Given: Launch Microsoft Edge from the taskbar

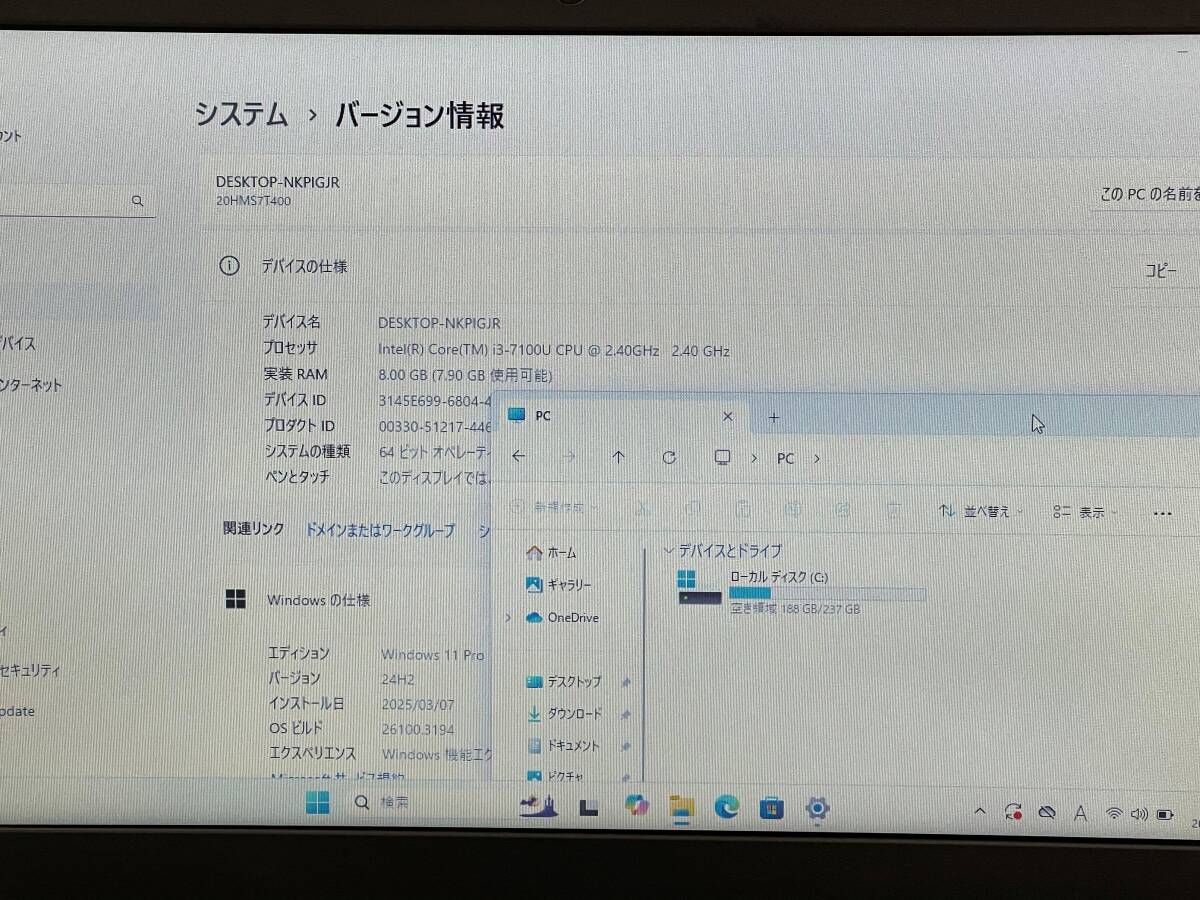Looking at the screenshot, I should point(727,807).
